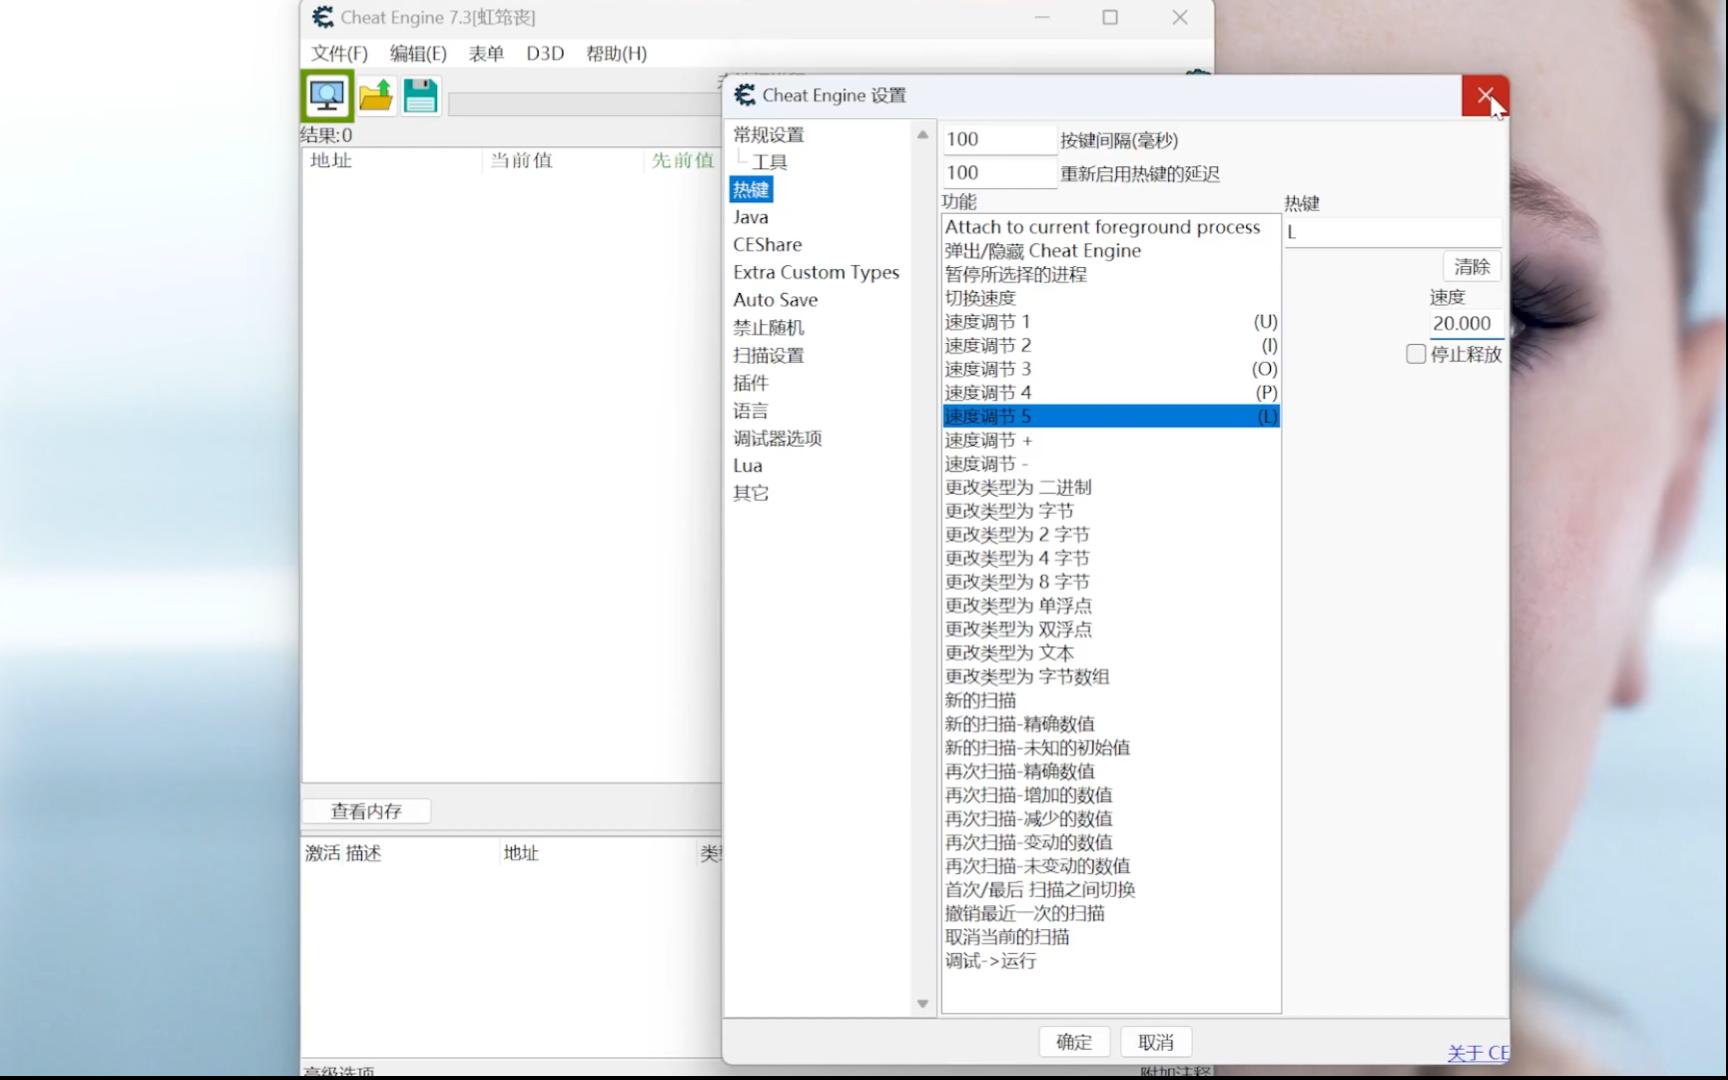The height and width of the screenshot is (1080, 1728).
Task: Select 更改类型为 二进制 function
Action: (1111, 487)
